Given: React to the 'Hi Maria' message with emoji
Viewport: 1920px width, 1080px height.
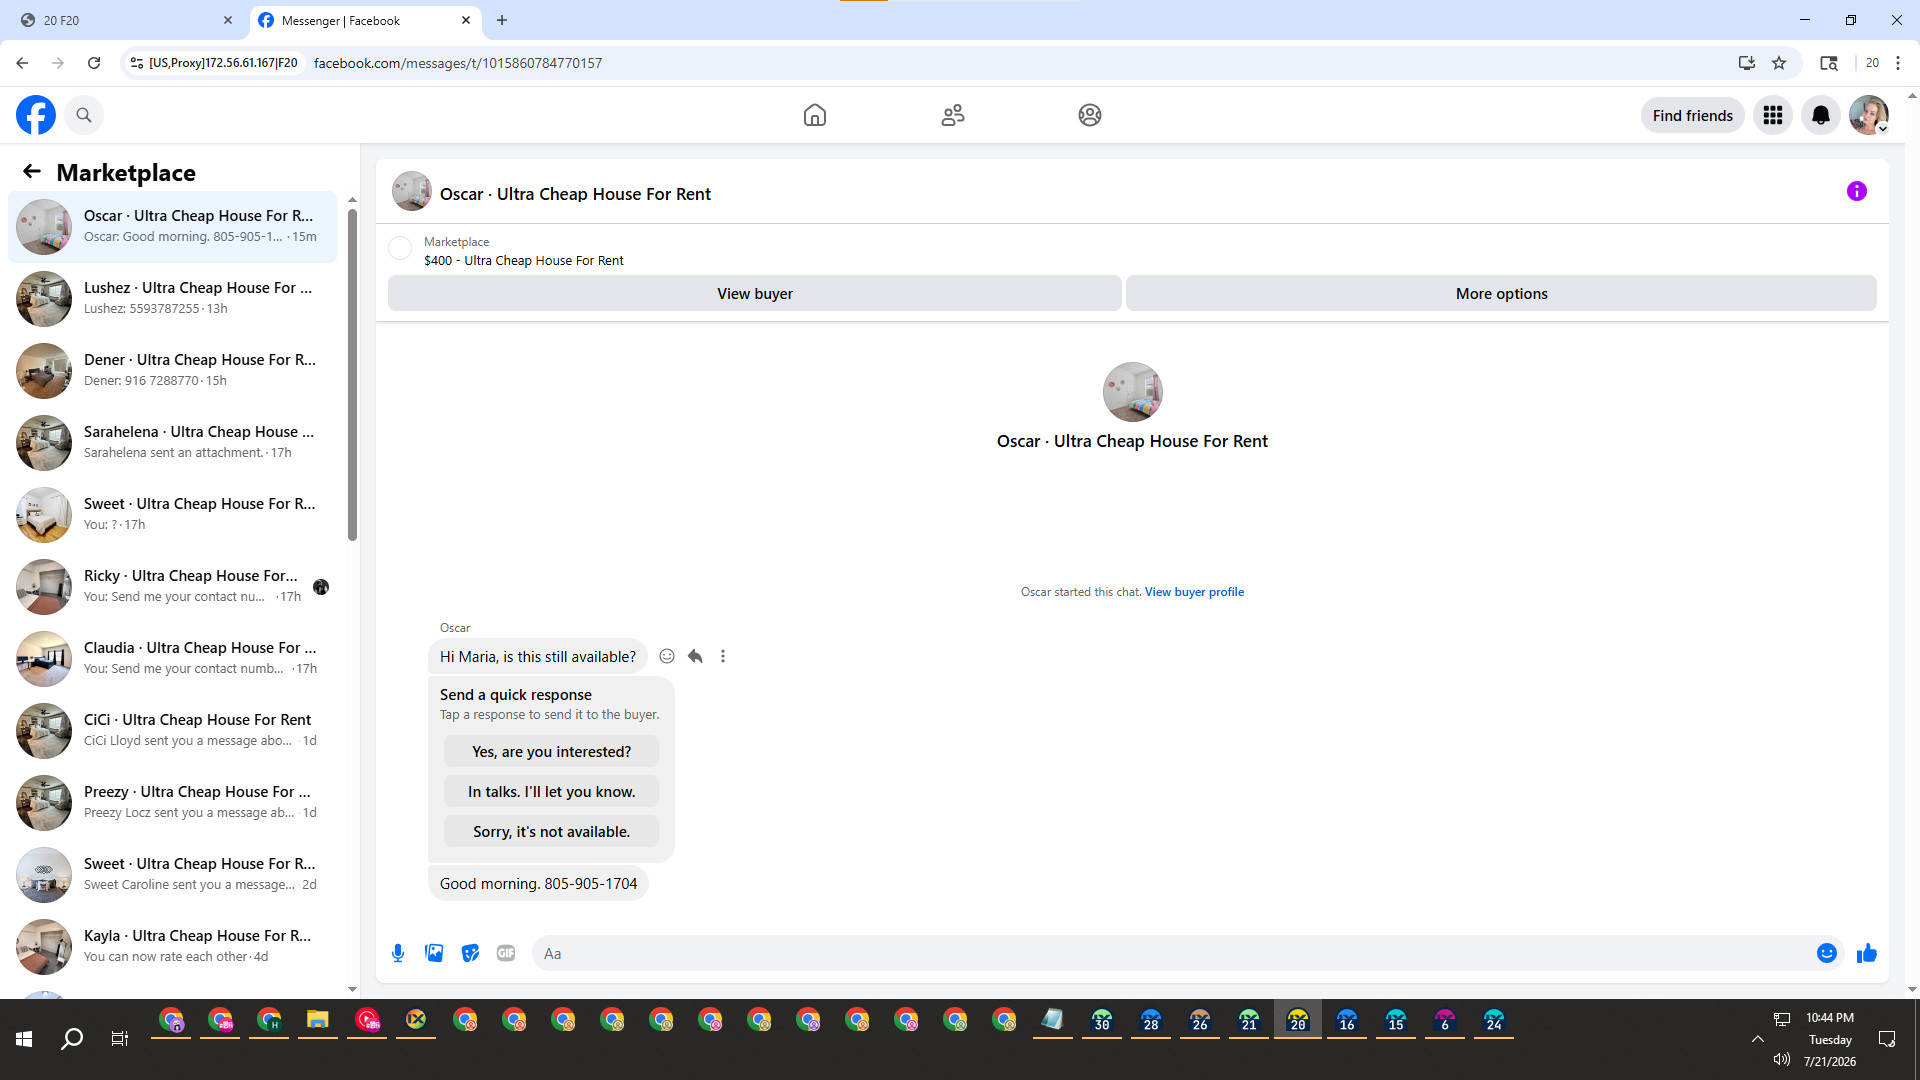Looking at the screenshot, I should [x=667, y=656].
